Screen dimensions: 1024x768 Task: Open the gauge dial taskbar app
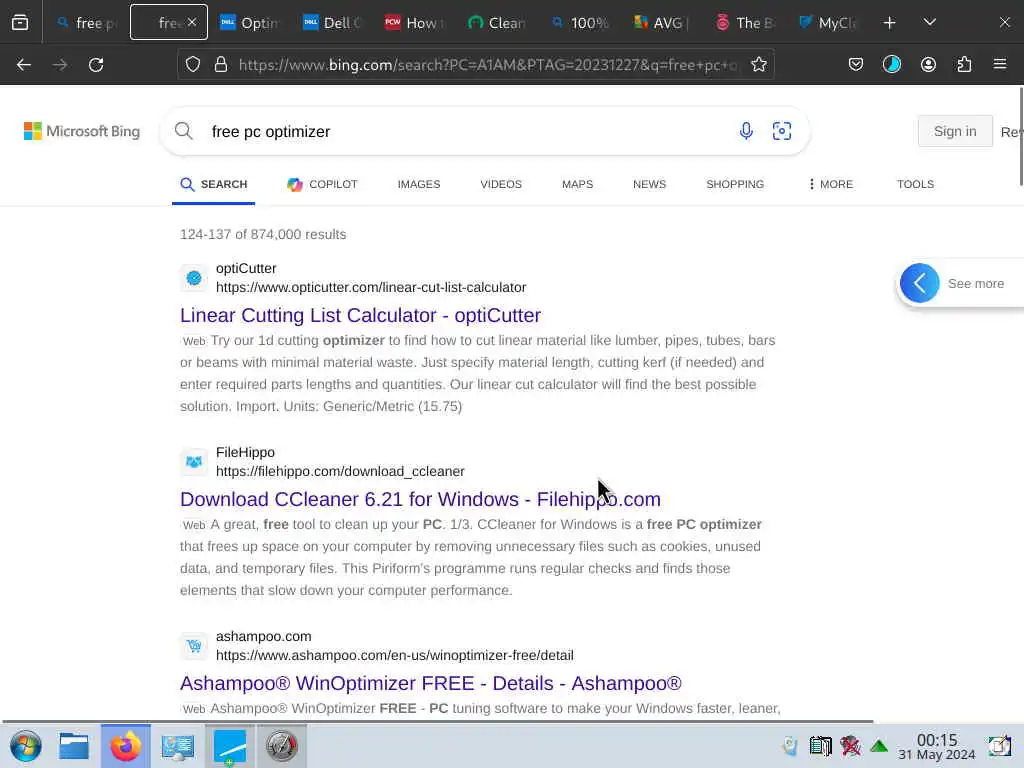click(x=281, y=746)
